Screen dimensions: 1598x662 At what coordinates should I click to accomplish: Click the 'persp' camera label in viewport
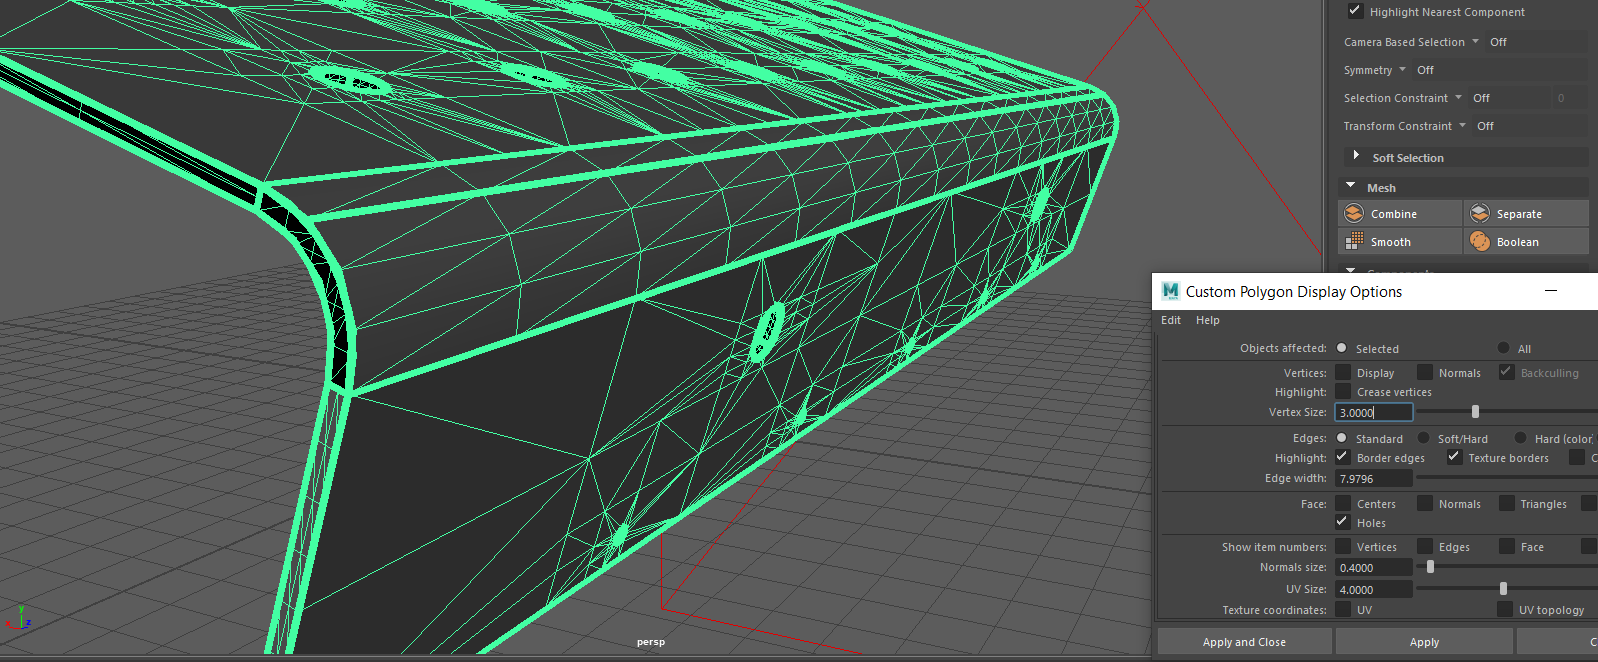pyautogui.click(x=651, y=642)
